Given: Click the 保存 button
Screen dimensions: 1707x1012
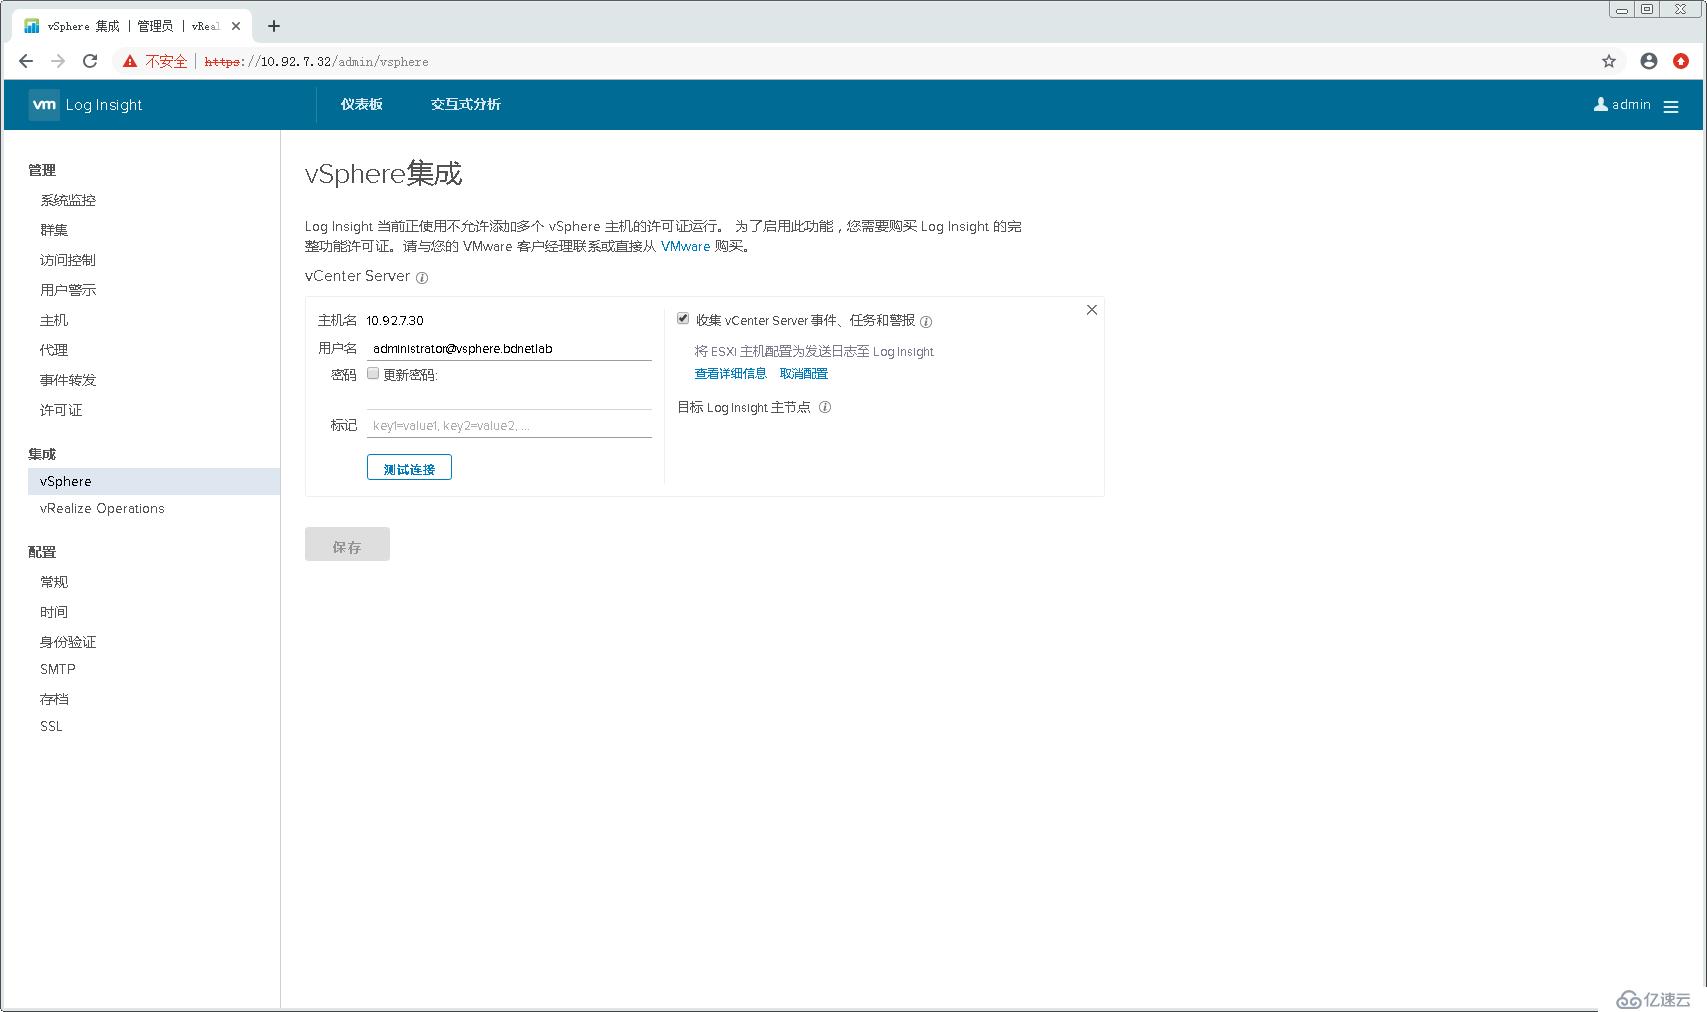Looking at the screenshot, I should pyautogui.click(x=347, y=544).
